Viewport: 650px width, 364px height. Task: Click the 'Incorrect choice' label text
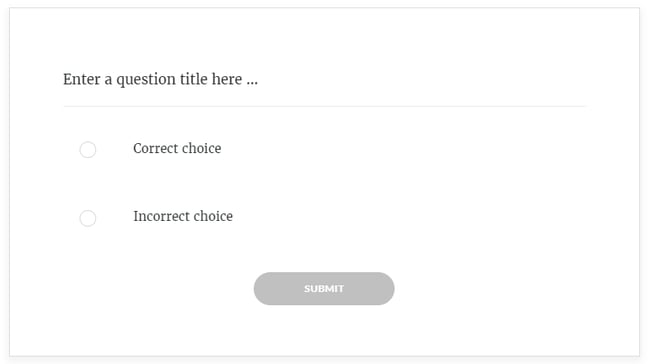tap(183, 216)
